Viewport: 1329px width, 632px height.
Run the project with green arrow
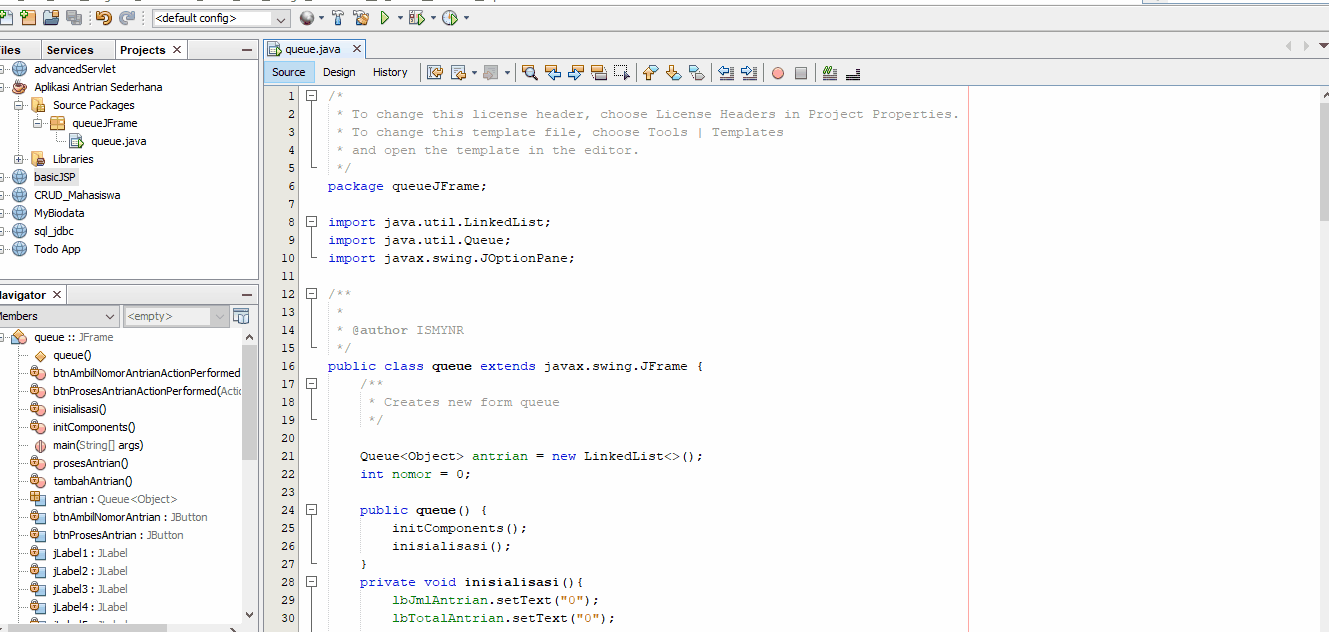pyautogui.click(x=386, y=17)
